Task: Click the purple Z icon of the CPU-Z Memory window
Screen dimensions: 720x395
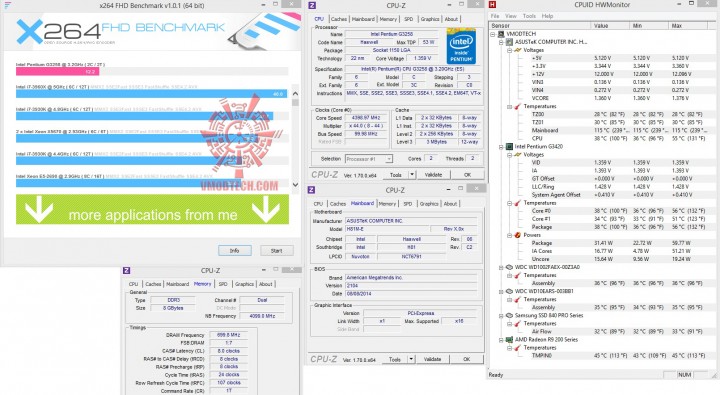Action: click(127, 271)
